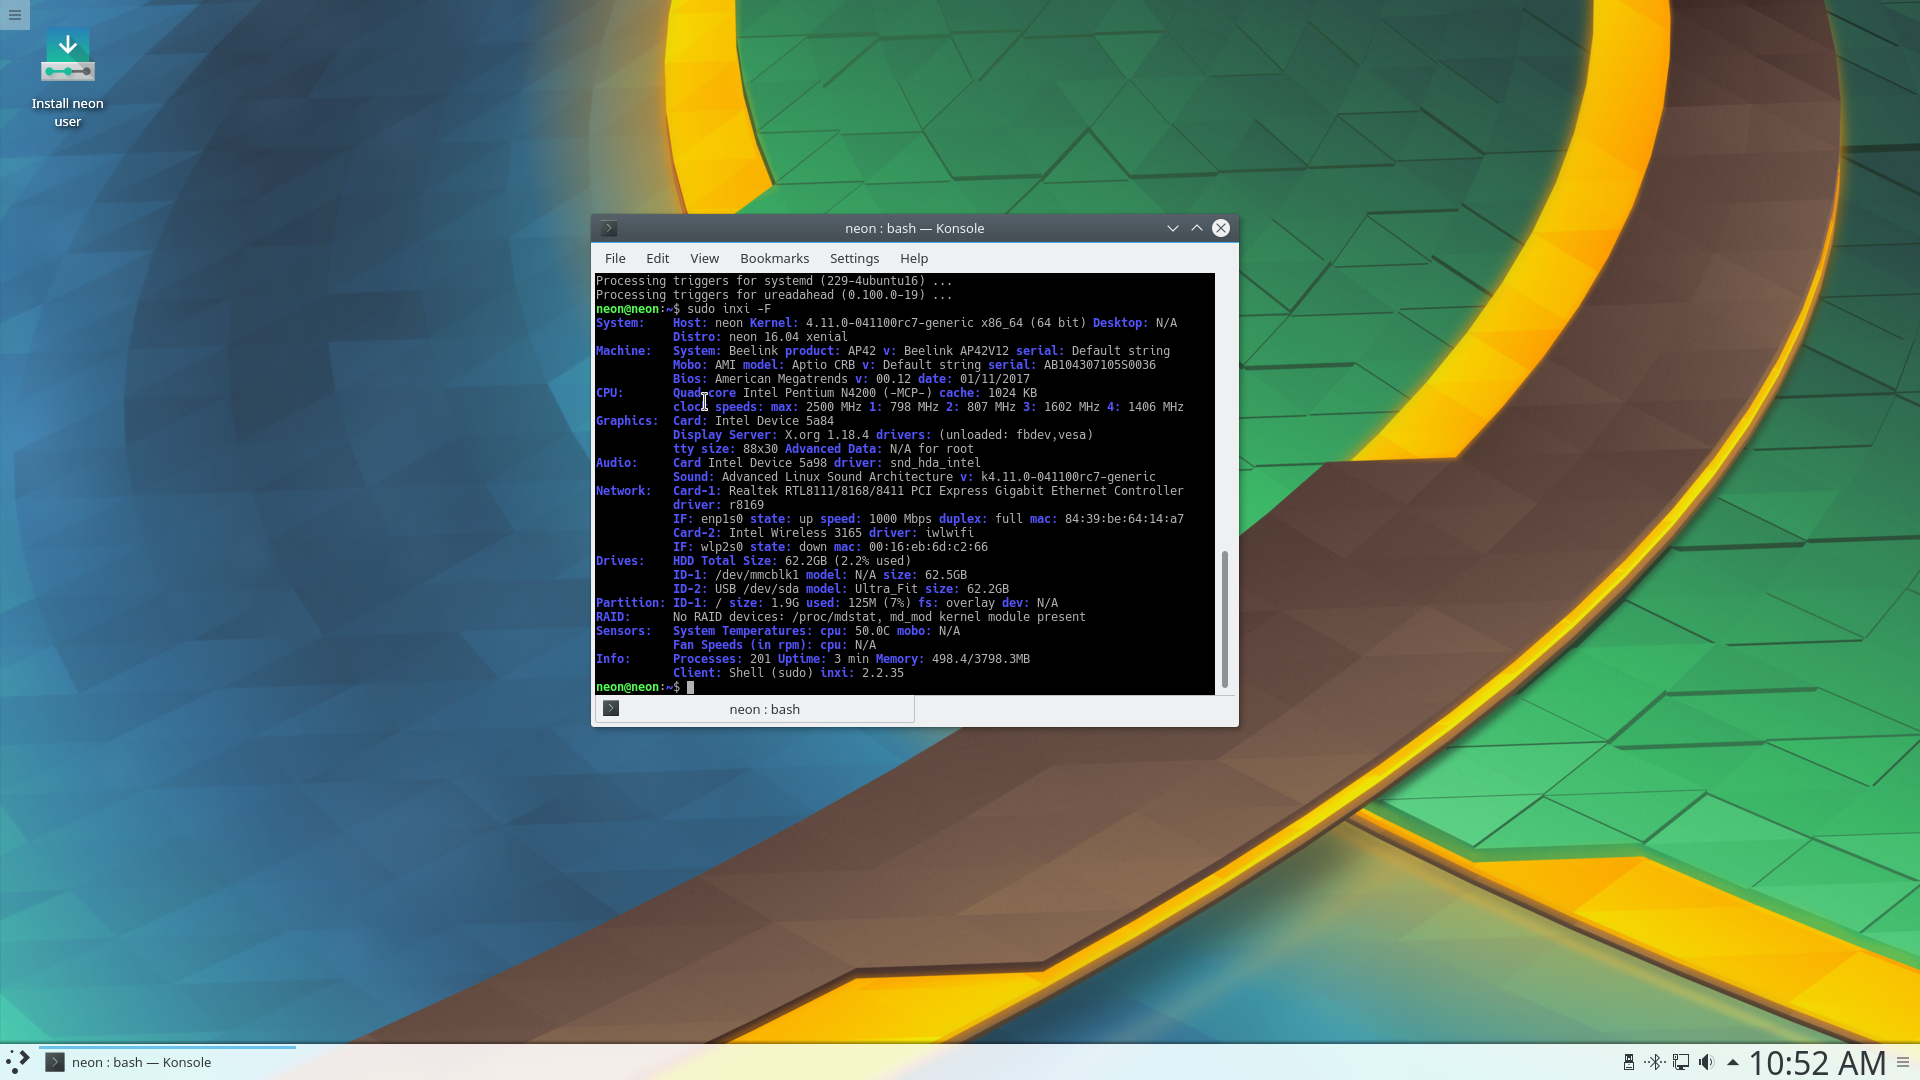Open the File menu in Konsole

[x=615, y=258]
